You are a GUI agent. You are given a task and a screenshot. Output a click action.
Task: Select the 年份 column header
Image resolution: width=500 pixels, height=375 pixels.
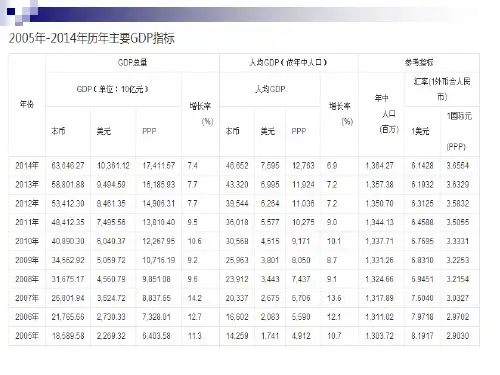(27, 104)
